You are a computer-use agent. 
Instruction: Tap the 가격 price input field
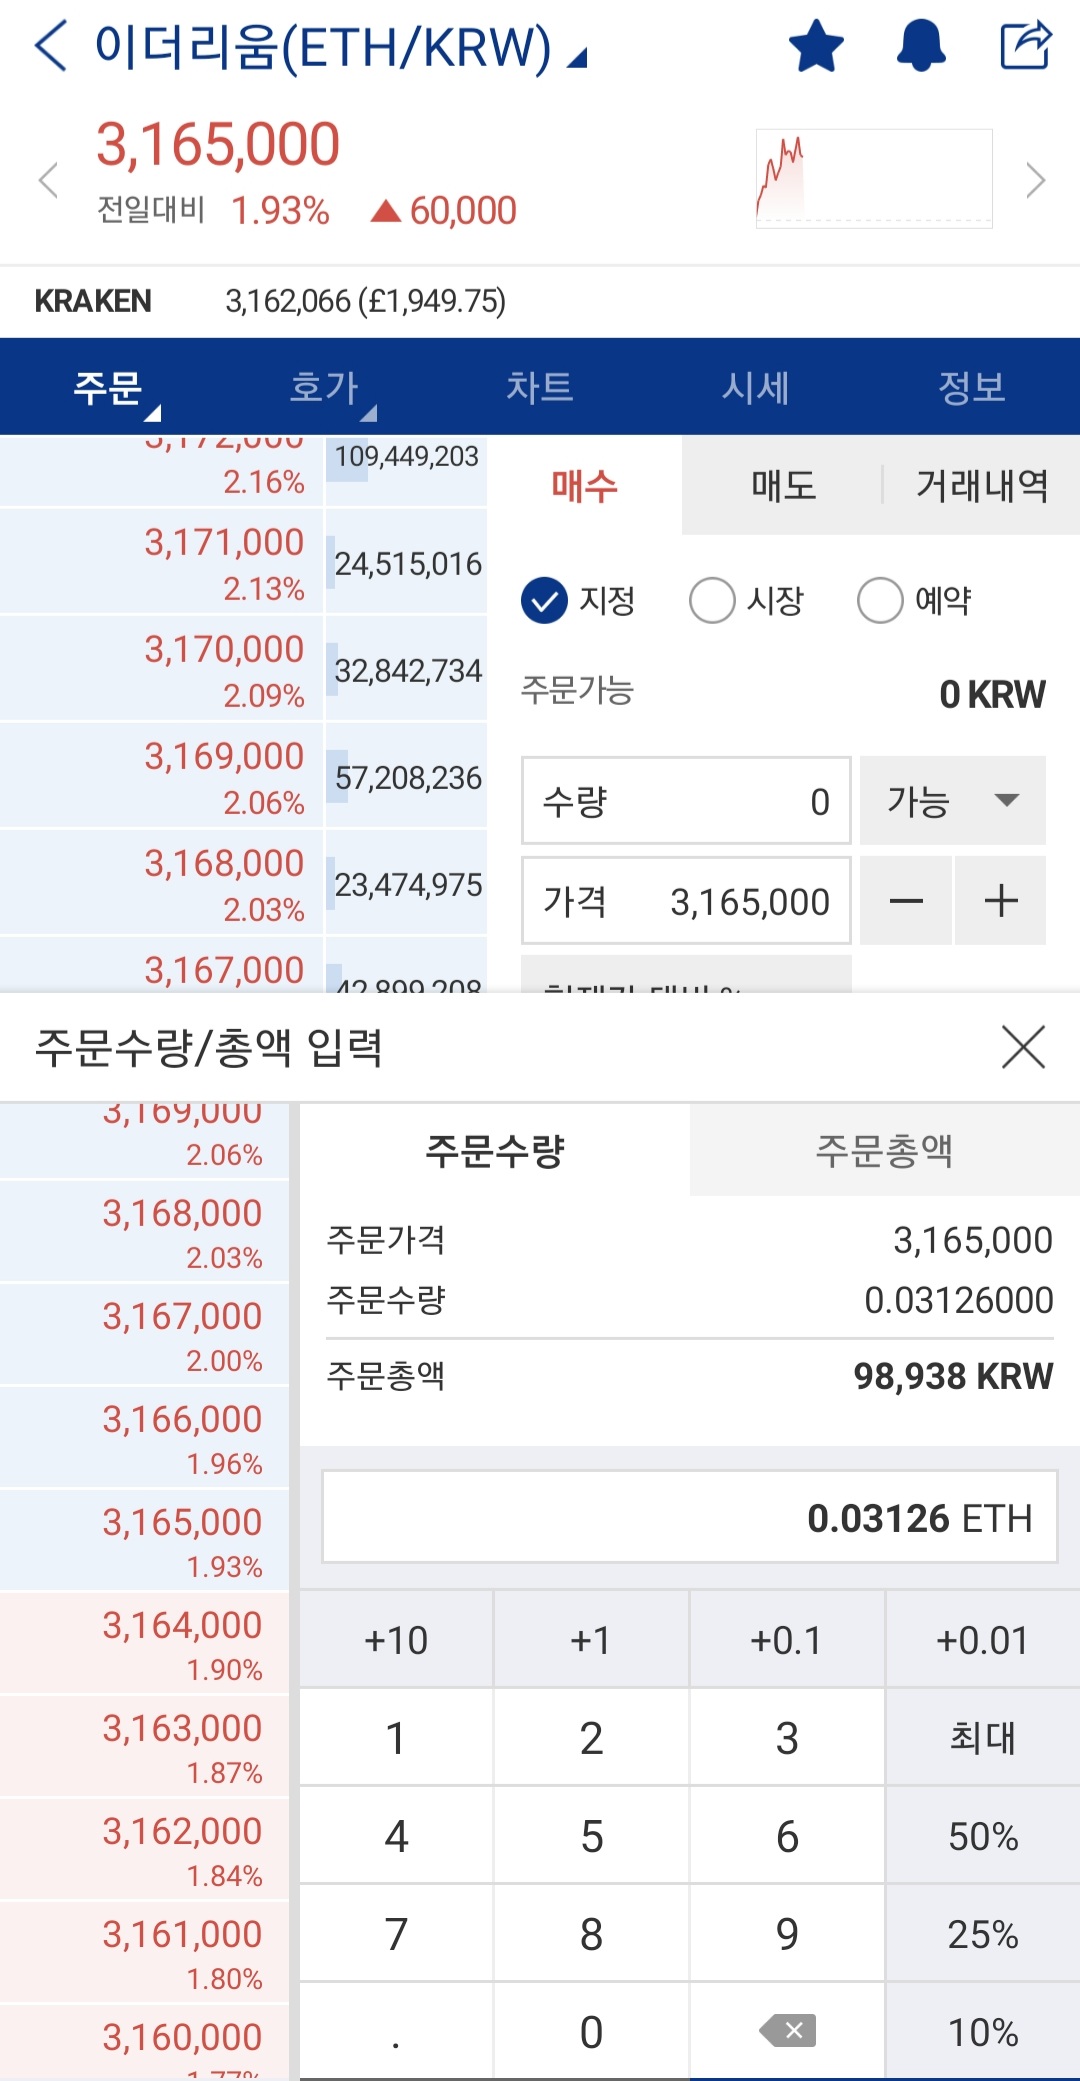(686, 900)
